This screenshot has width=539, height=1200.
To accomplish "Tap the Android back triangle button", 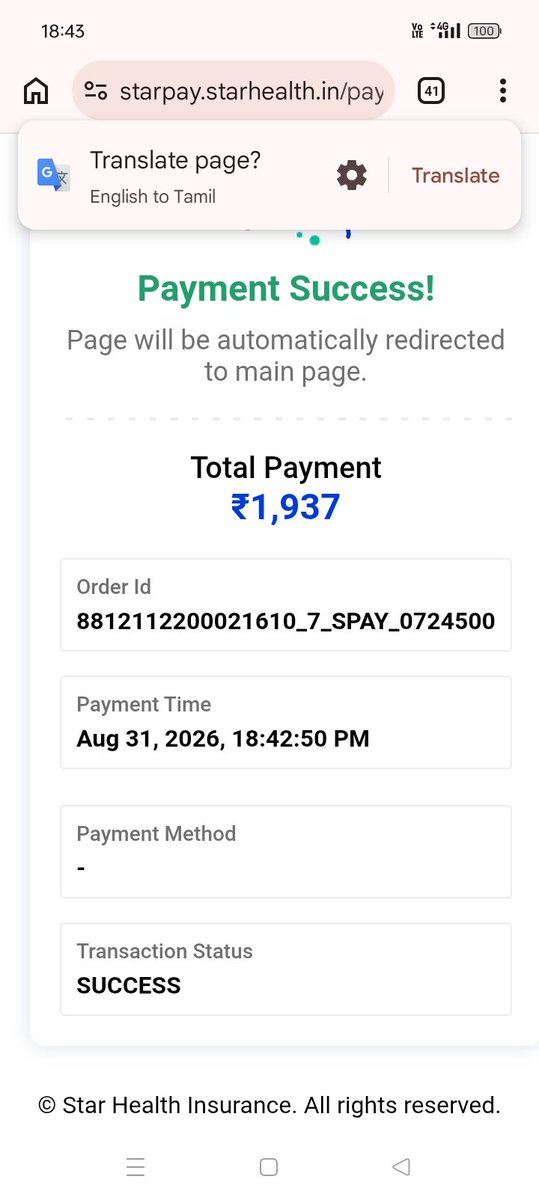I will pyautogui.click(x=402, y=1166).
